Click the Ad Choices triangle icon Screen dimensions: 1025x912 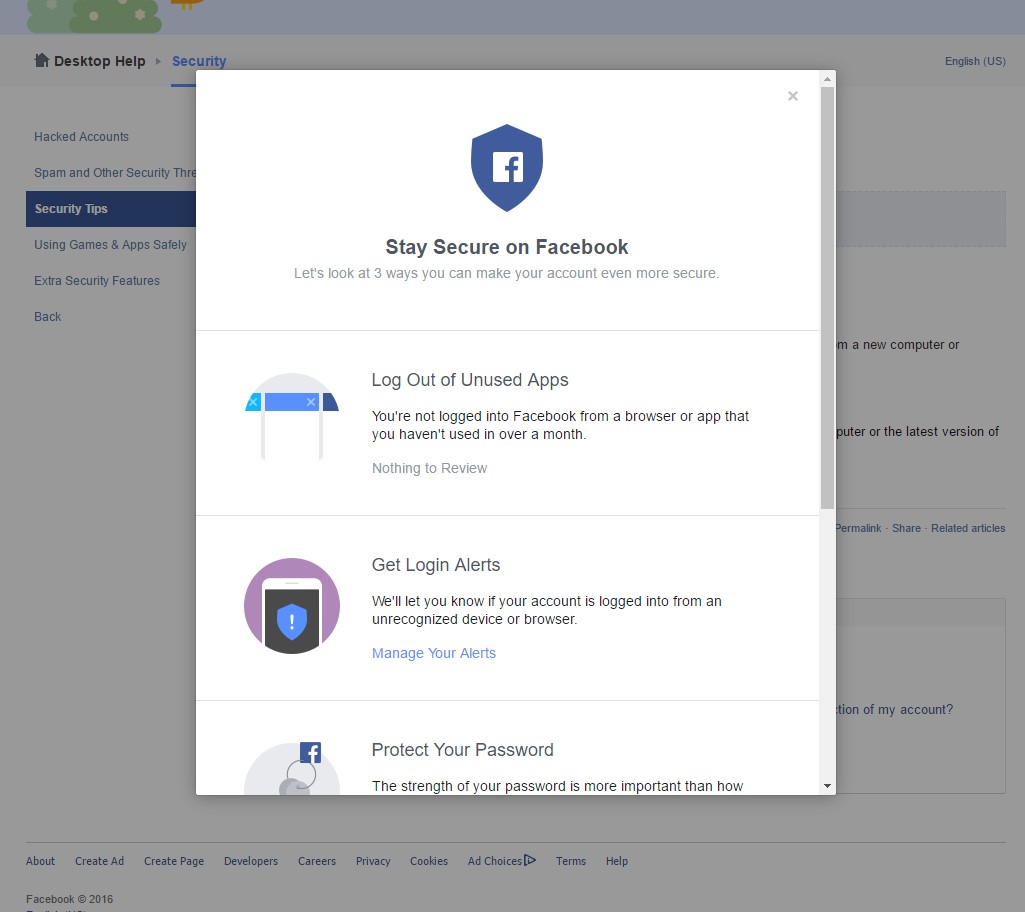(x=529, y=860)
